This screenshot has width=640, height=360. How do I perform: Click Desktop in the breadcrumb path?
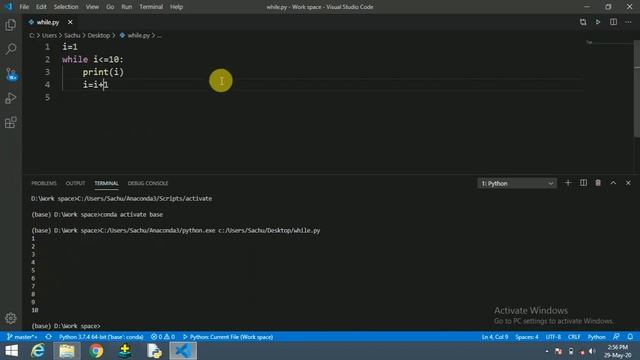click(99, 36)
